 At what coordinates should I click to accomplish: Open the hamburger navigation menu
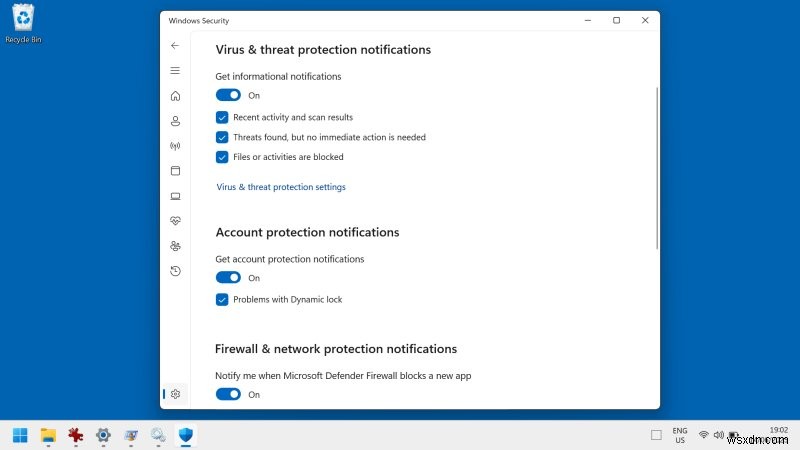175,70
